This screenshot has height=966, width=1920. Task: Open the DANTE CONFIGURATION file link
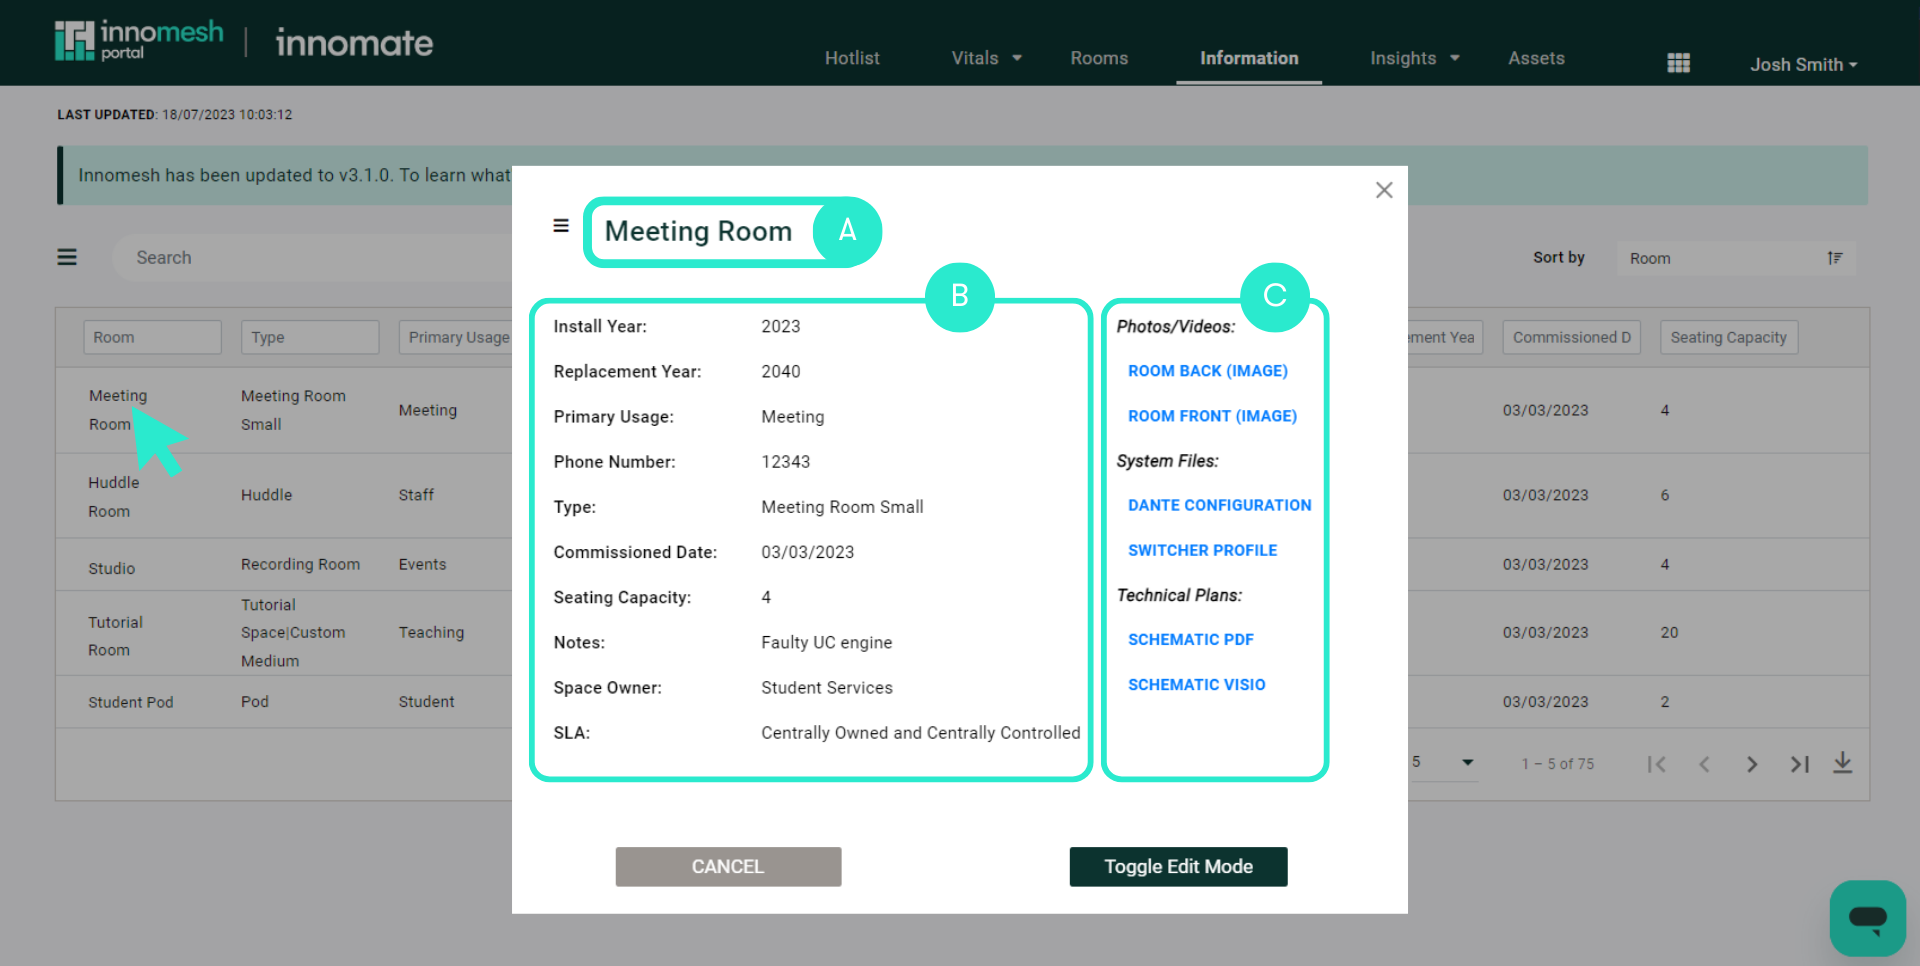(1219, 505)
